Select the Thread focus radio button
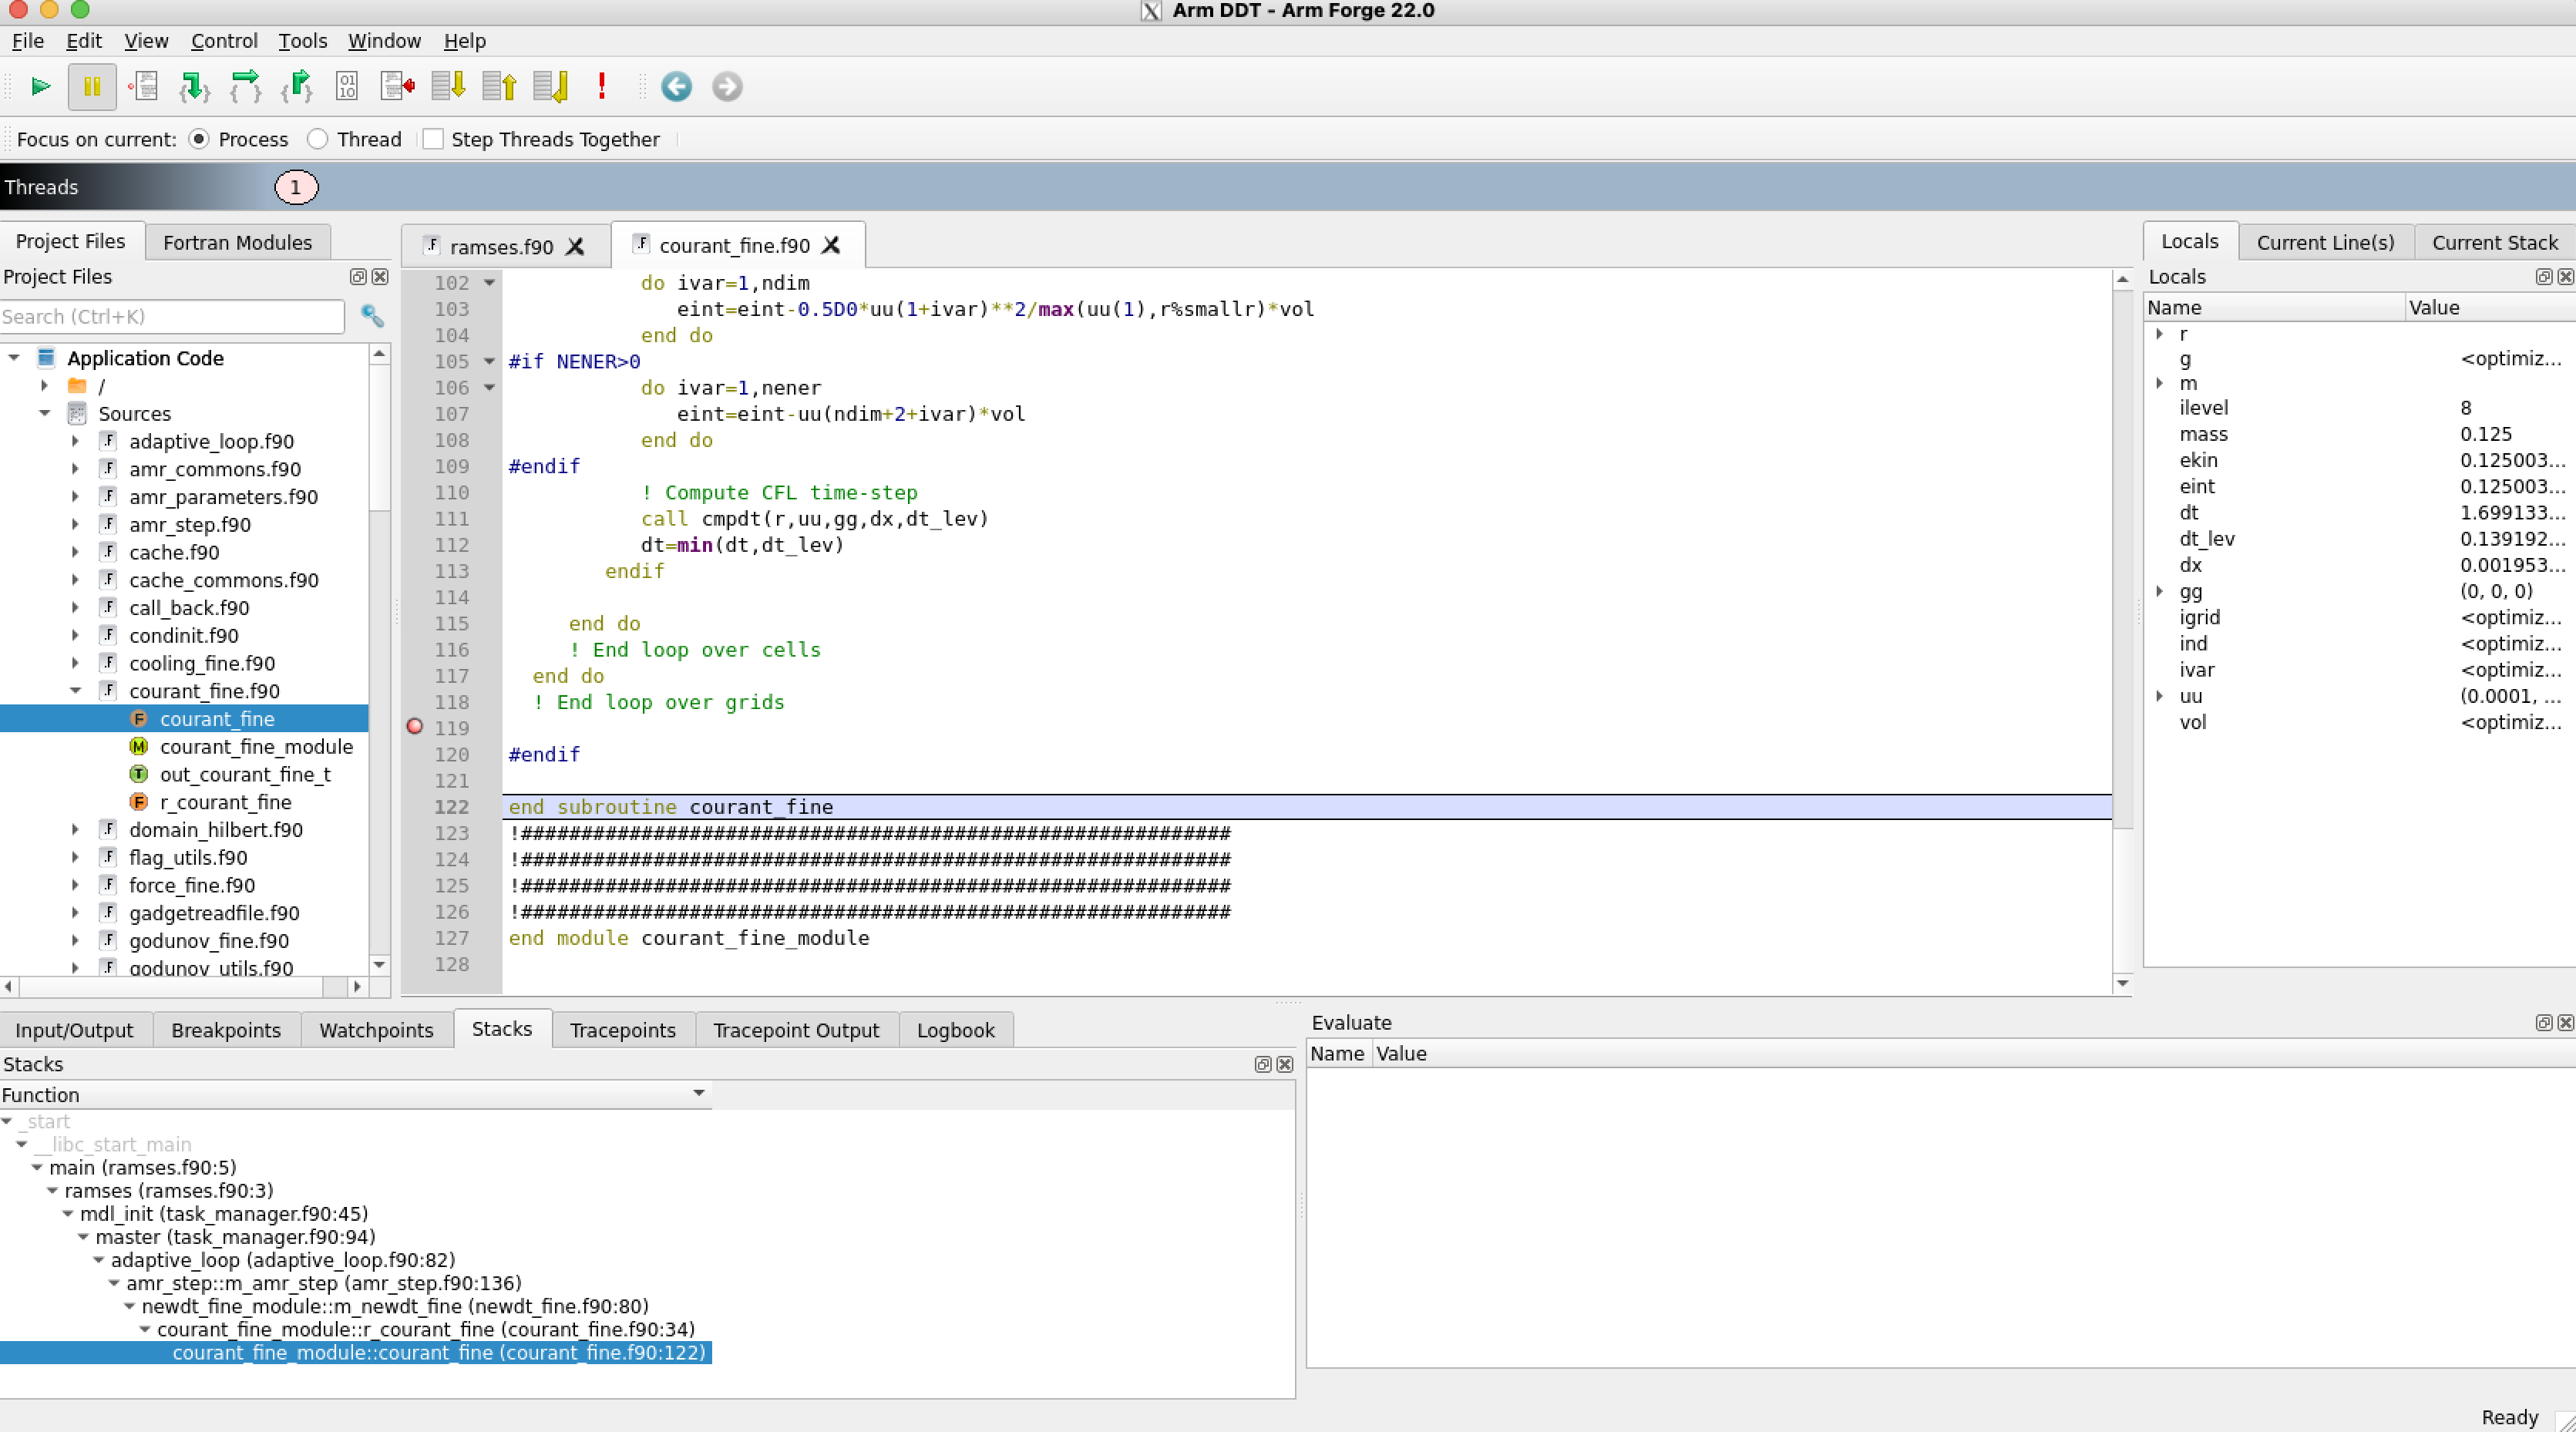2576x1432 pixels. 318,139
